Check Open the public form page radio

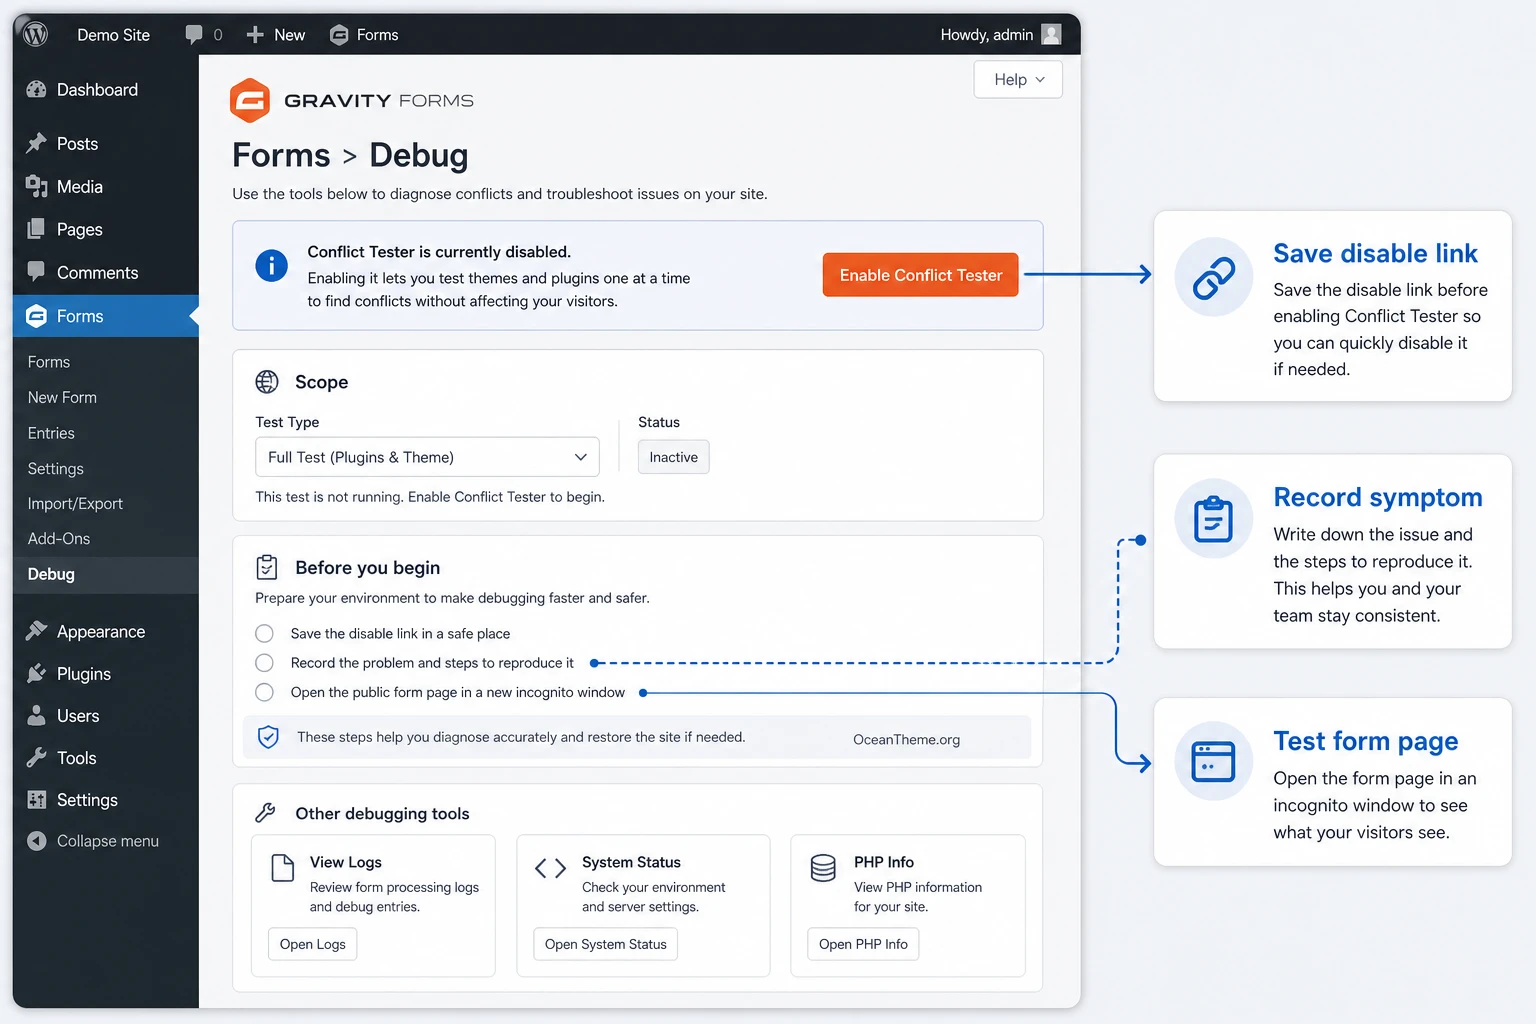pos(264,692)
